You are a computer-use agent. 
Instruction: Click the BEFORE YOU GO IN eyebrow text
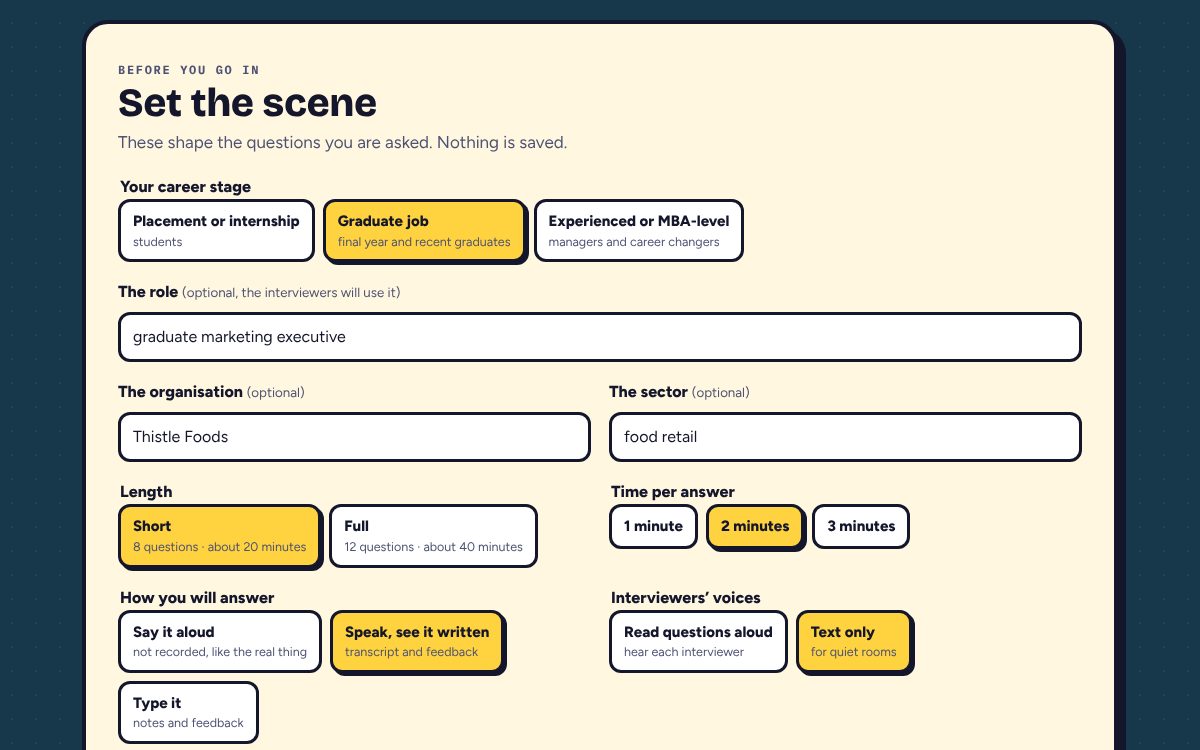[189, 70]
